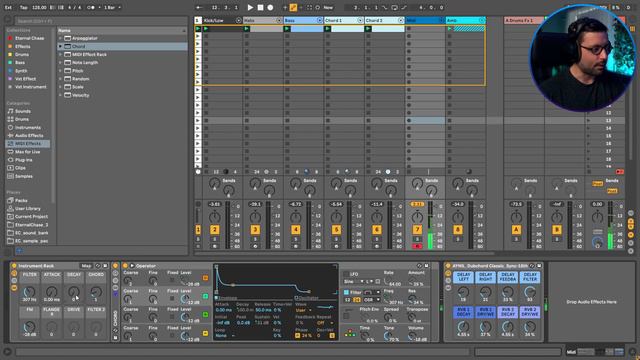Click the DELAY LEFT macro button
The height and width of the screenshot is (360, 640).
[463, 277]
